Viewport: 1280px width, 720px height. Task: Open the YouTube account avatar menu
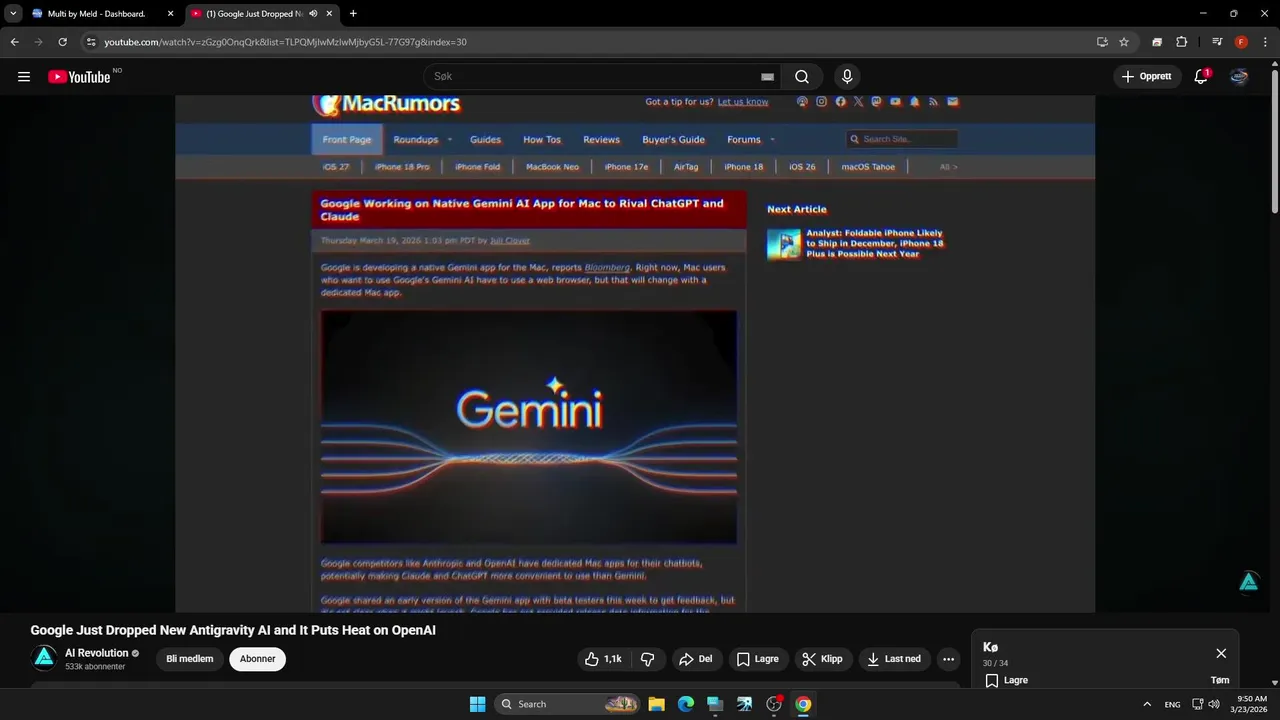pos(1239,77)
